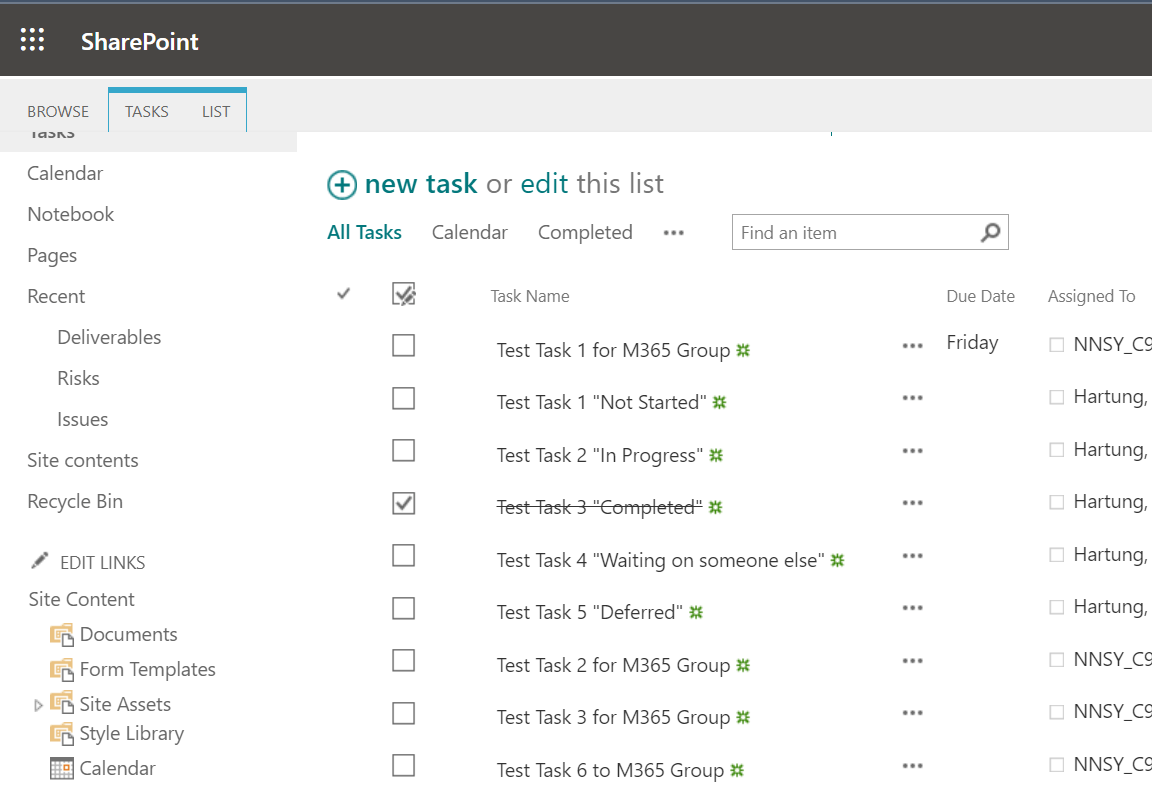Click the plus icon for new task

tap(342, 185)
